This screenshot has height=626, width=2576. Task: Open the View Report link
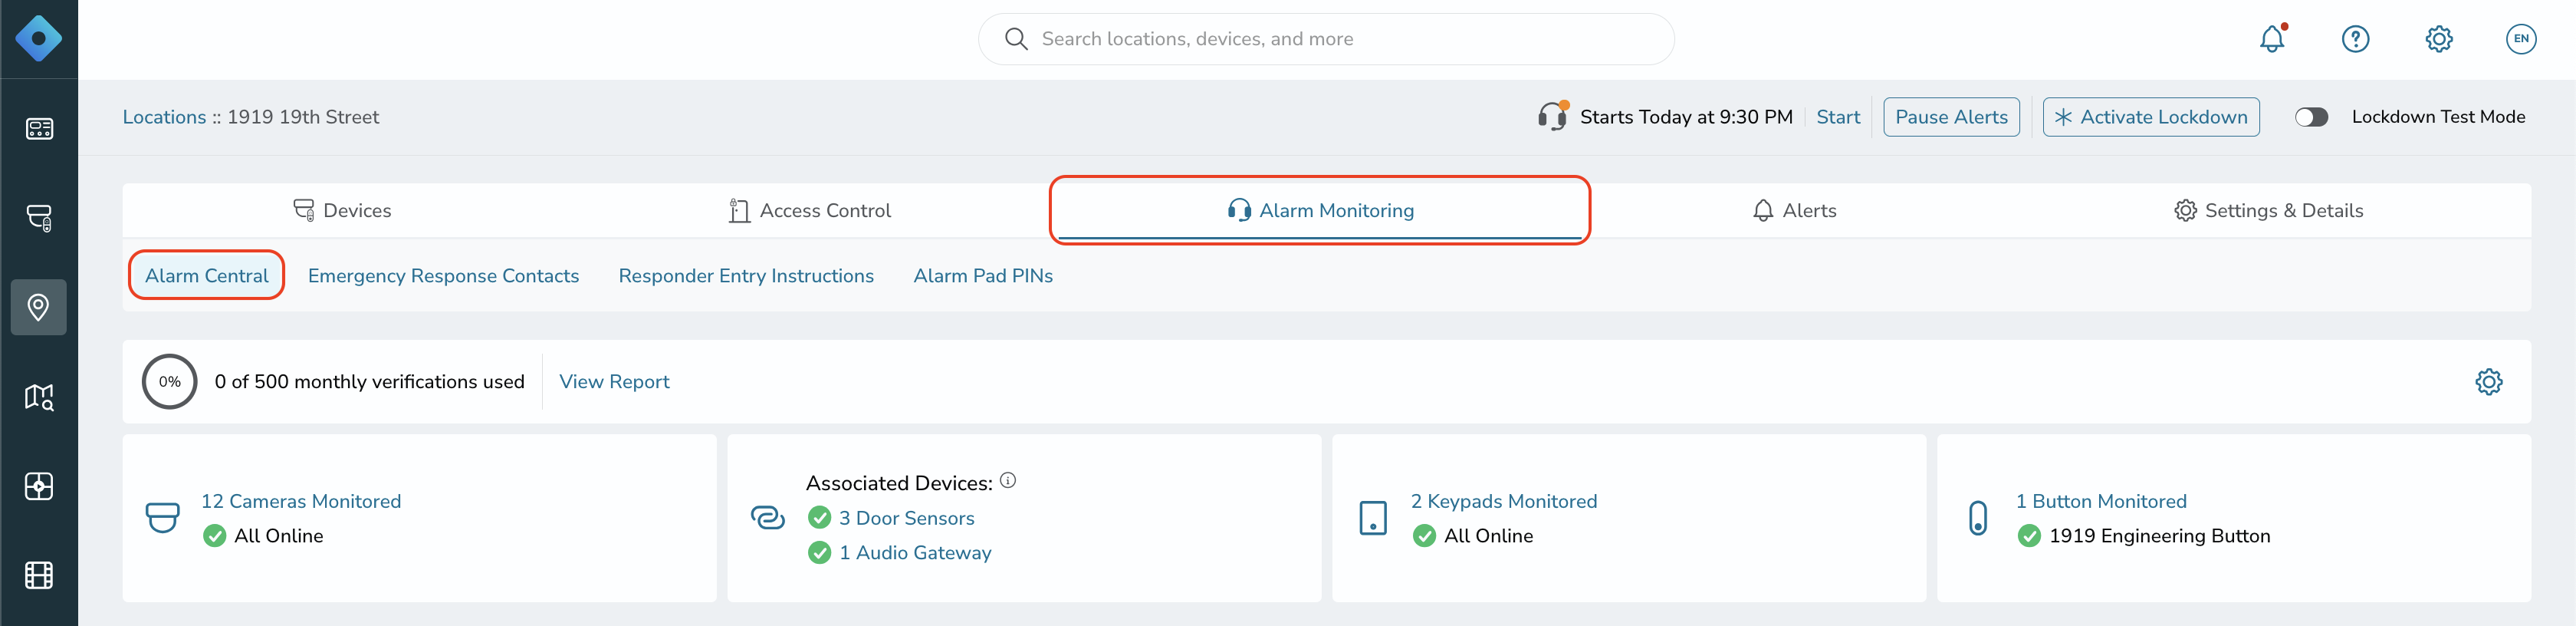614,381
